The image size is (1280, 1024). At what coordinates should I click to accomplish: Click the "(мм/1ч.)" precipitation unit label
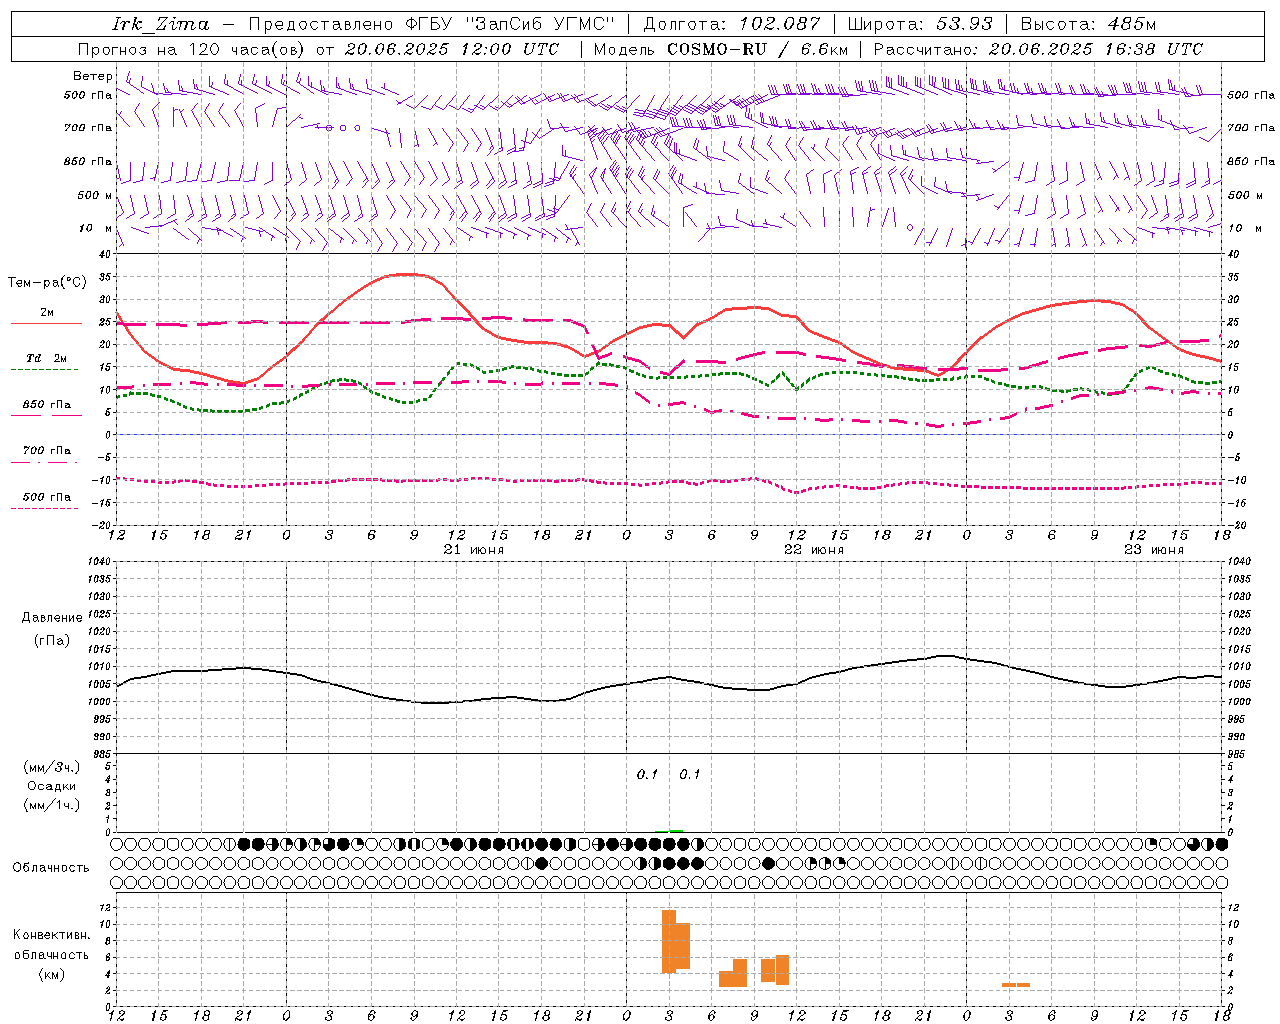(51, 805)
